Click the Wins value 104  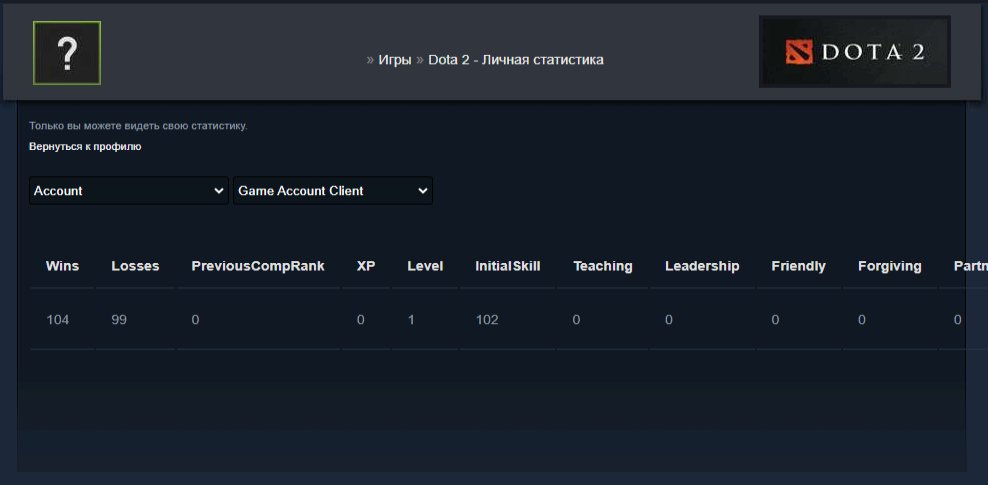pos(58,320)
